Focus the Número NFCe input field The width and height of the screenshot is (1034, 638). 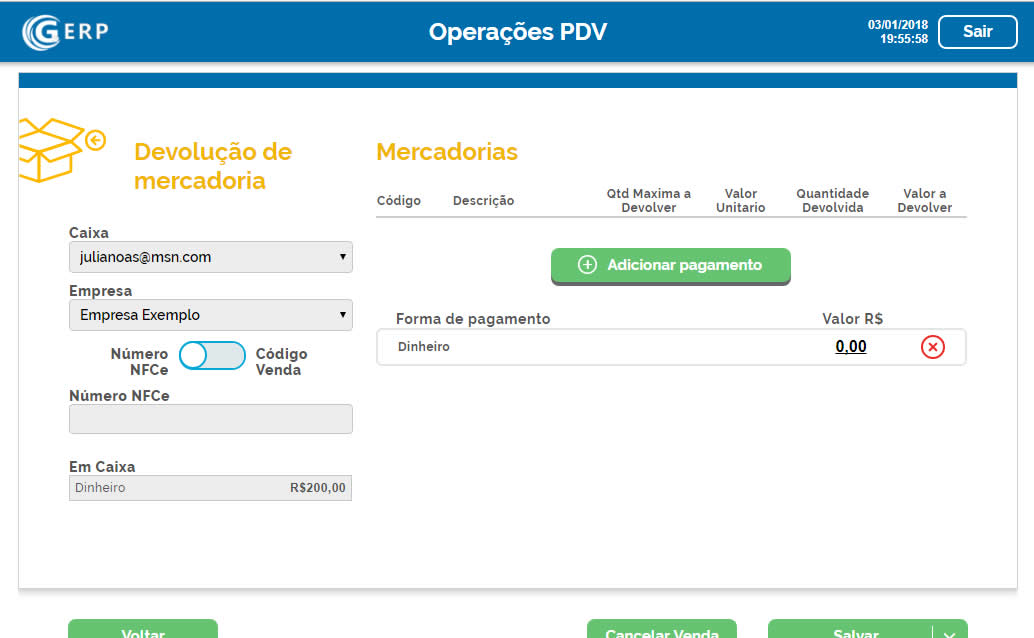click(210, 419)
